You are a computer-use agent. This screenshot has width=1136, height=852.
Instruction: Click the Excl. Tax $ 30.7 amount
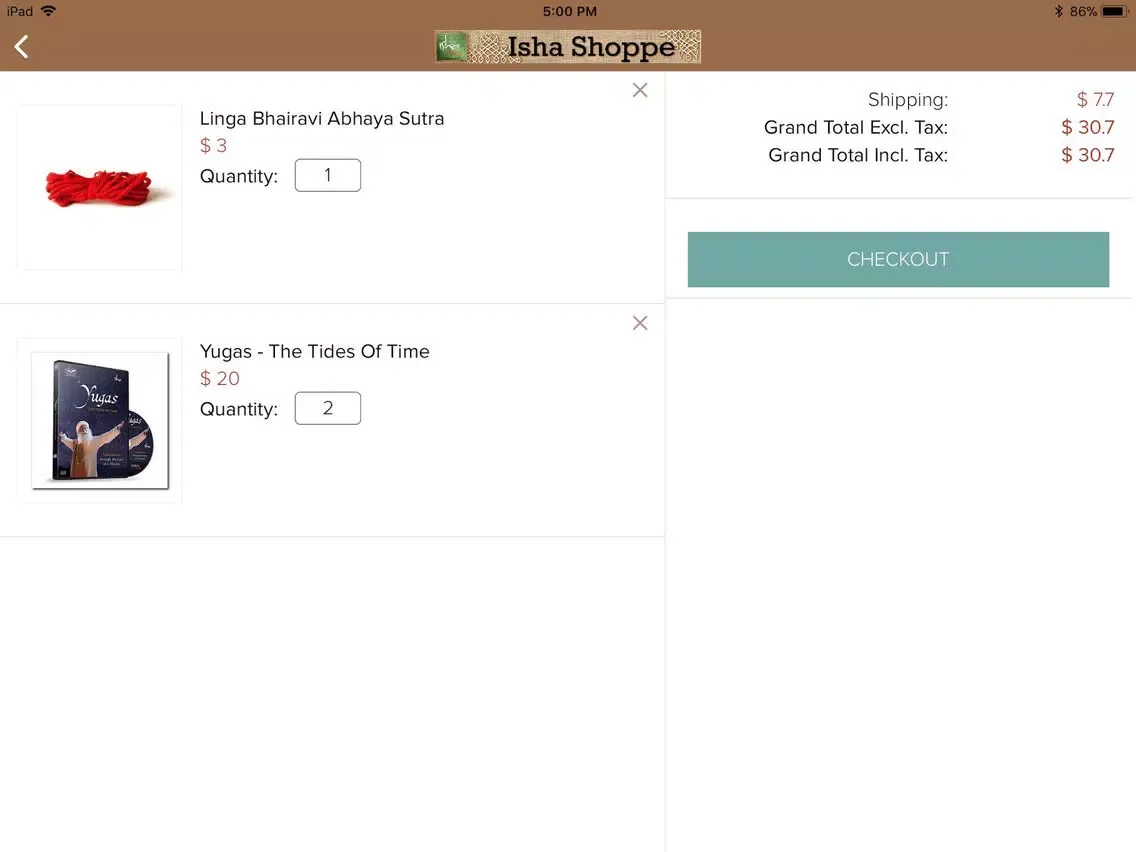pyautogui.click(x=1087, y=128)
